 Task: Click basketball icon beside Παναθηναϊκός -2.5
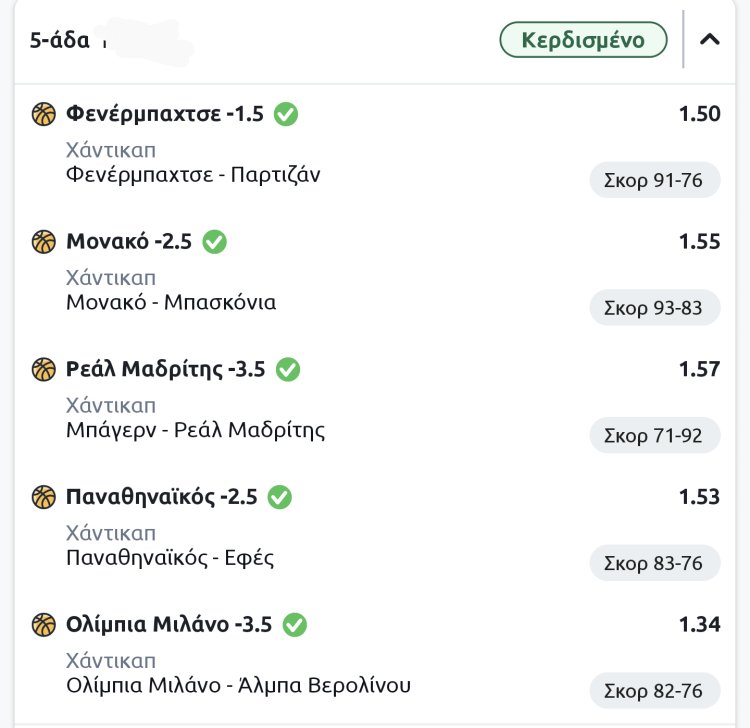(44, 497)
